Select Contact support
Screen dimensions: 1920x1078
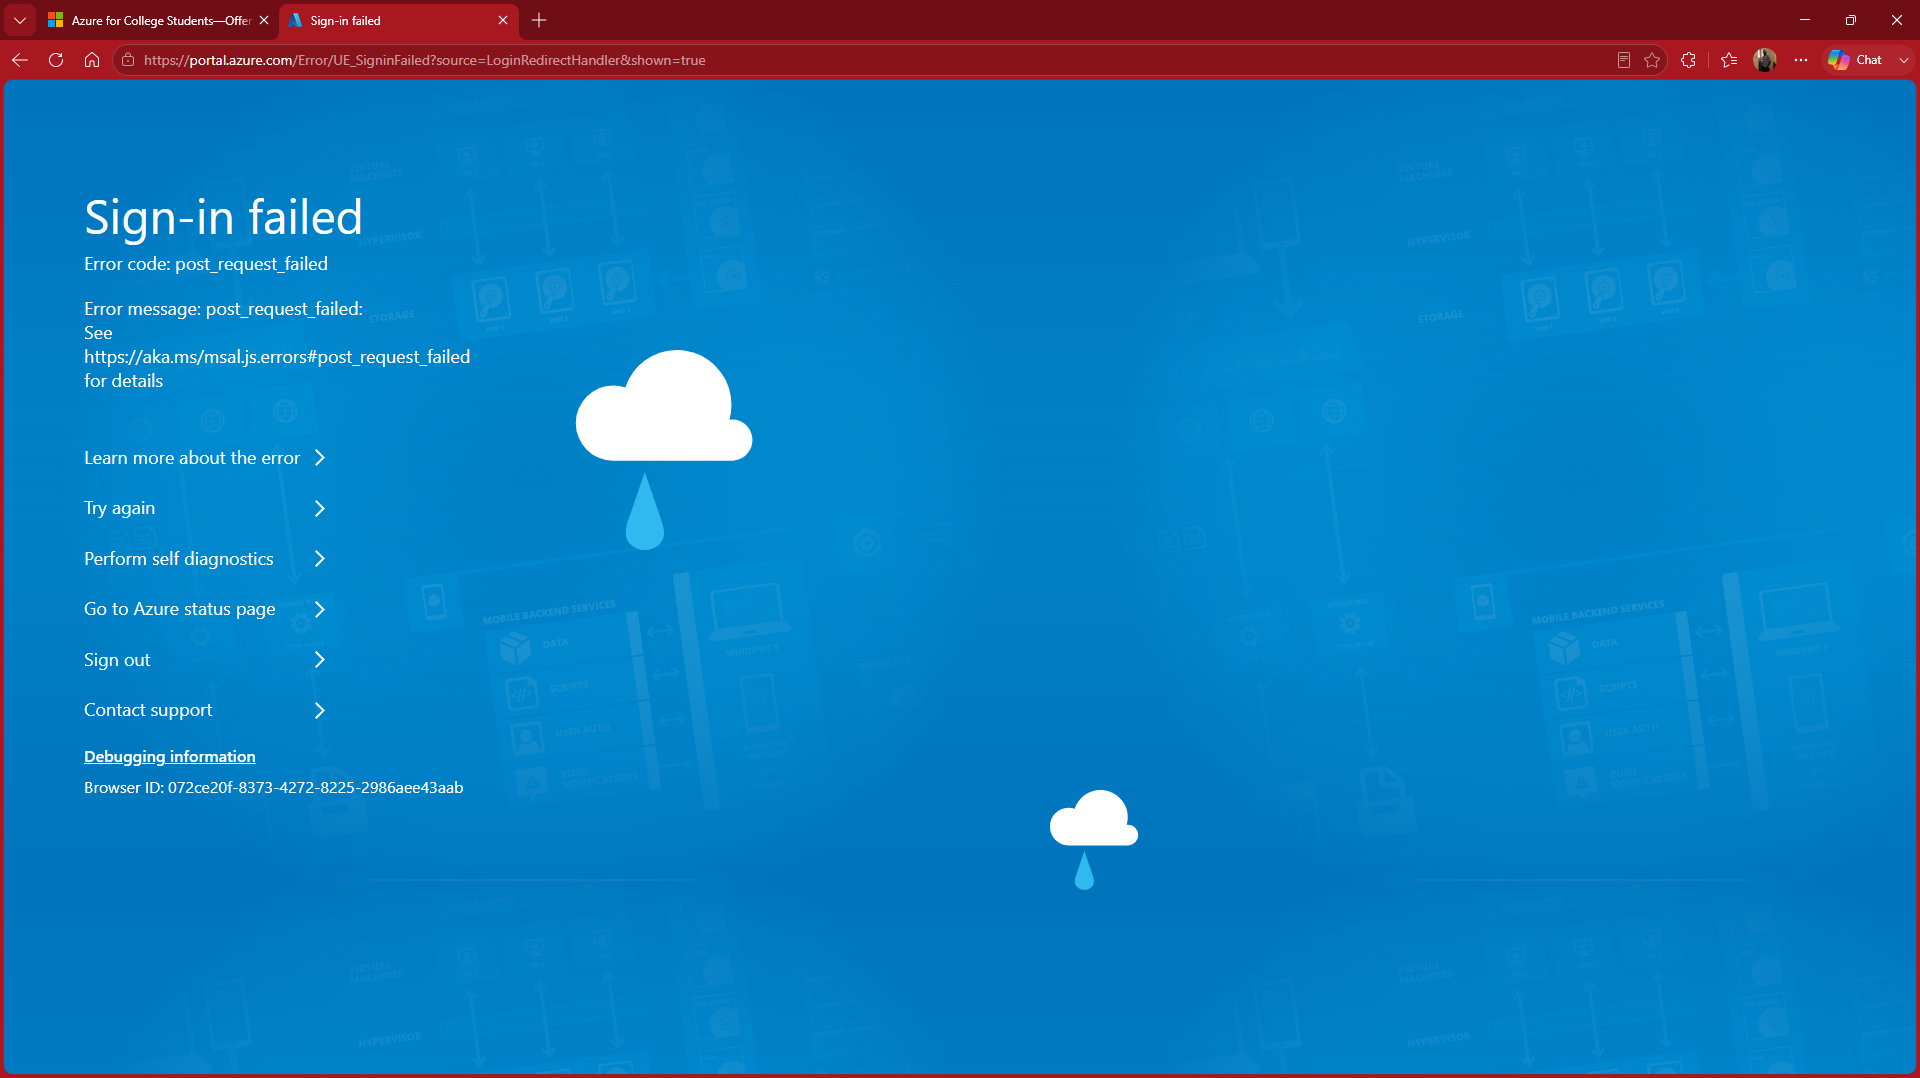[148, 710]
